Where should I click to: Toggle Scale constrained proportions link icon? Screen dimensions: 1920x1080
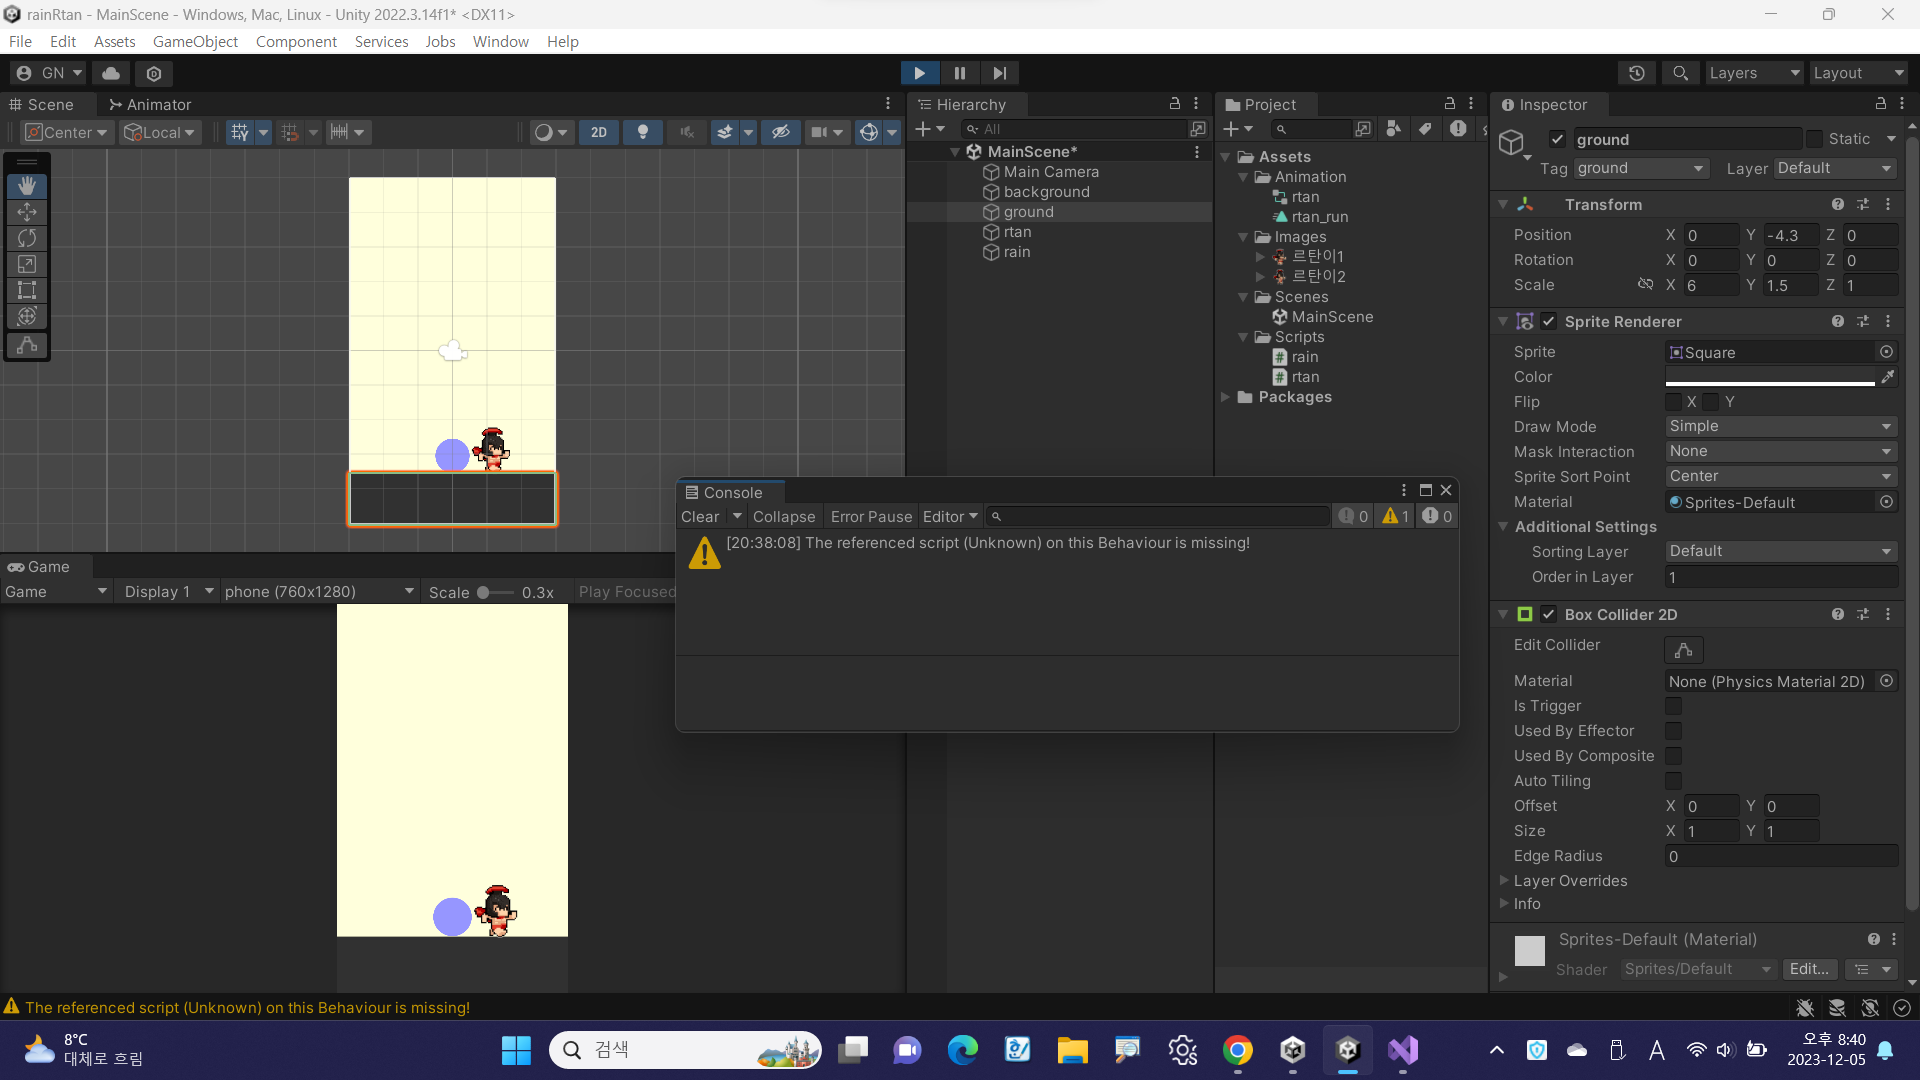click(x=1645, y=285)
